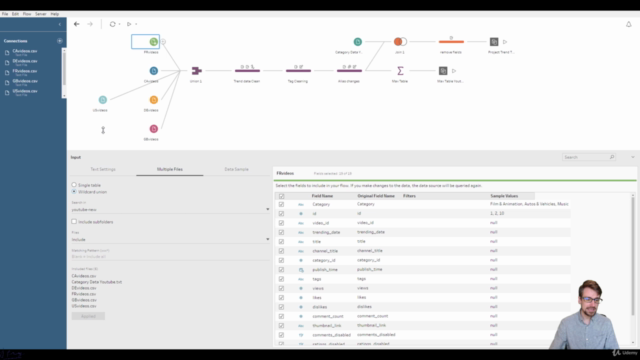The width and height of the screenshot is (640, 360).
Task: Enable Include subfolders checkbox
Action: coord(74,222)
